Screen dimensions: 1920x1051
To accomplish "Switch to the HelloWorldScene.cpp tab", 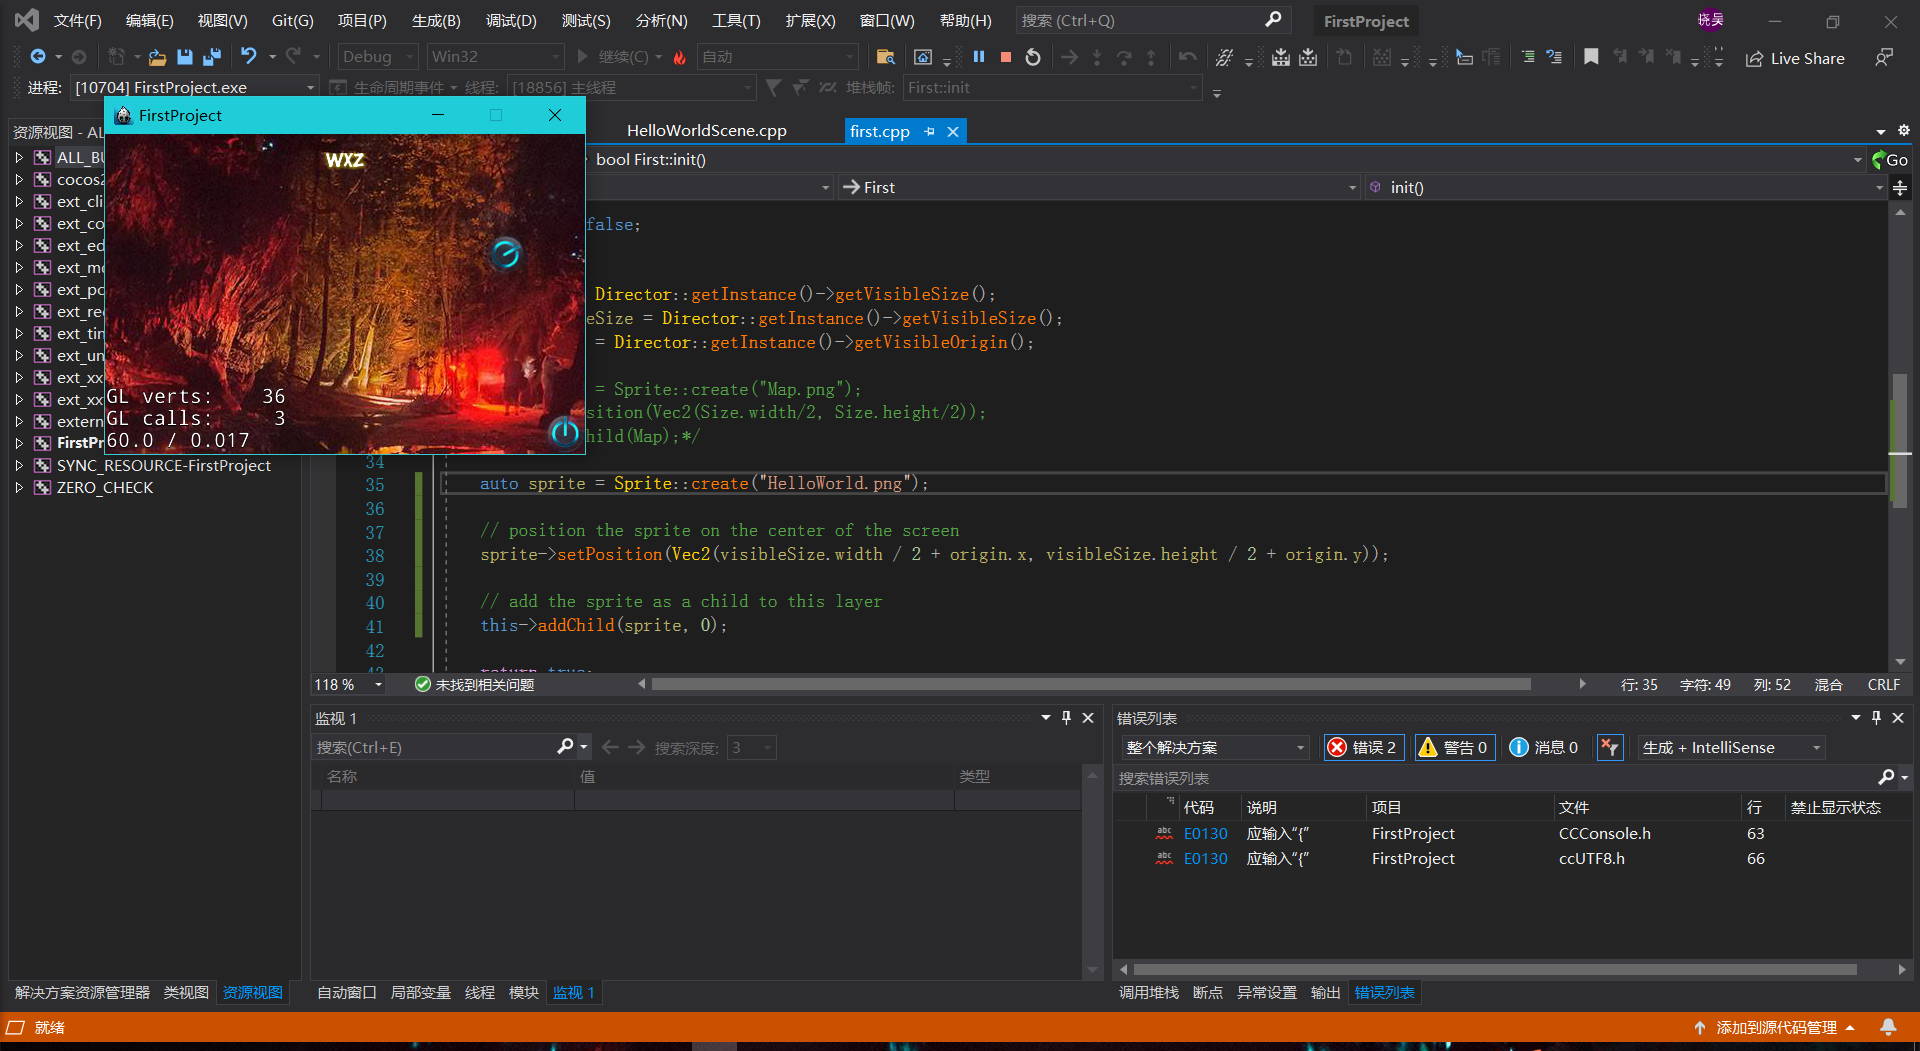I will [706, 131].
